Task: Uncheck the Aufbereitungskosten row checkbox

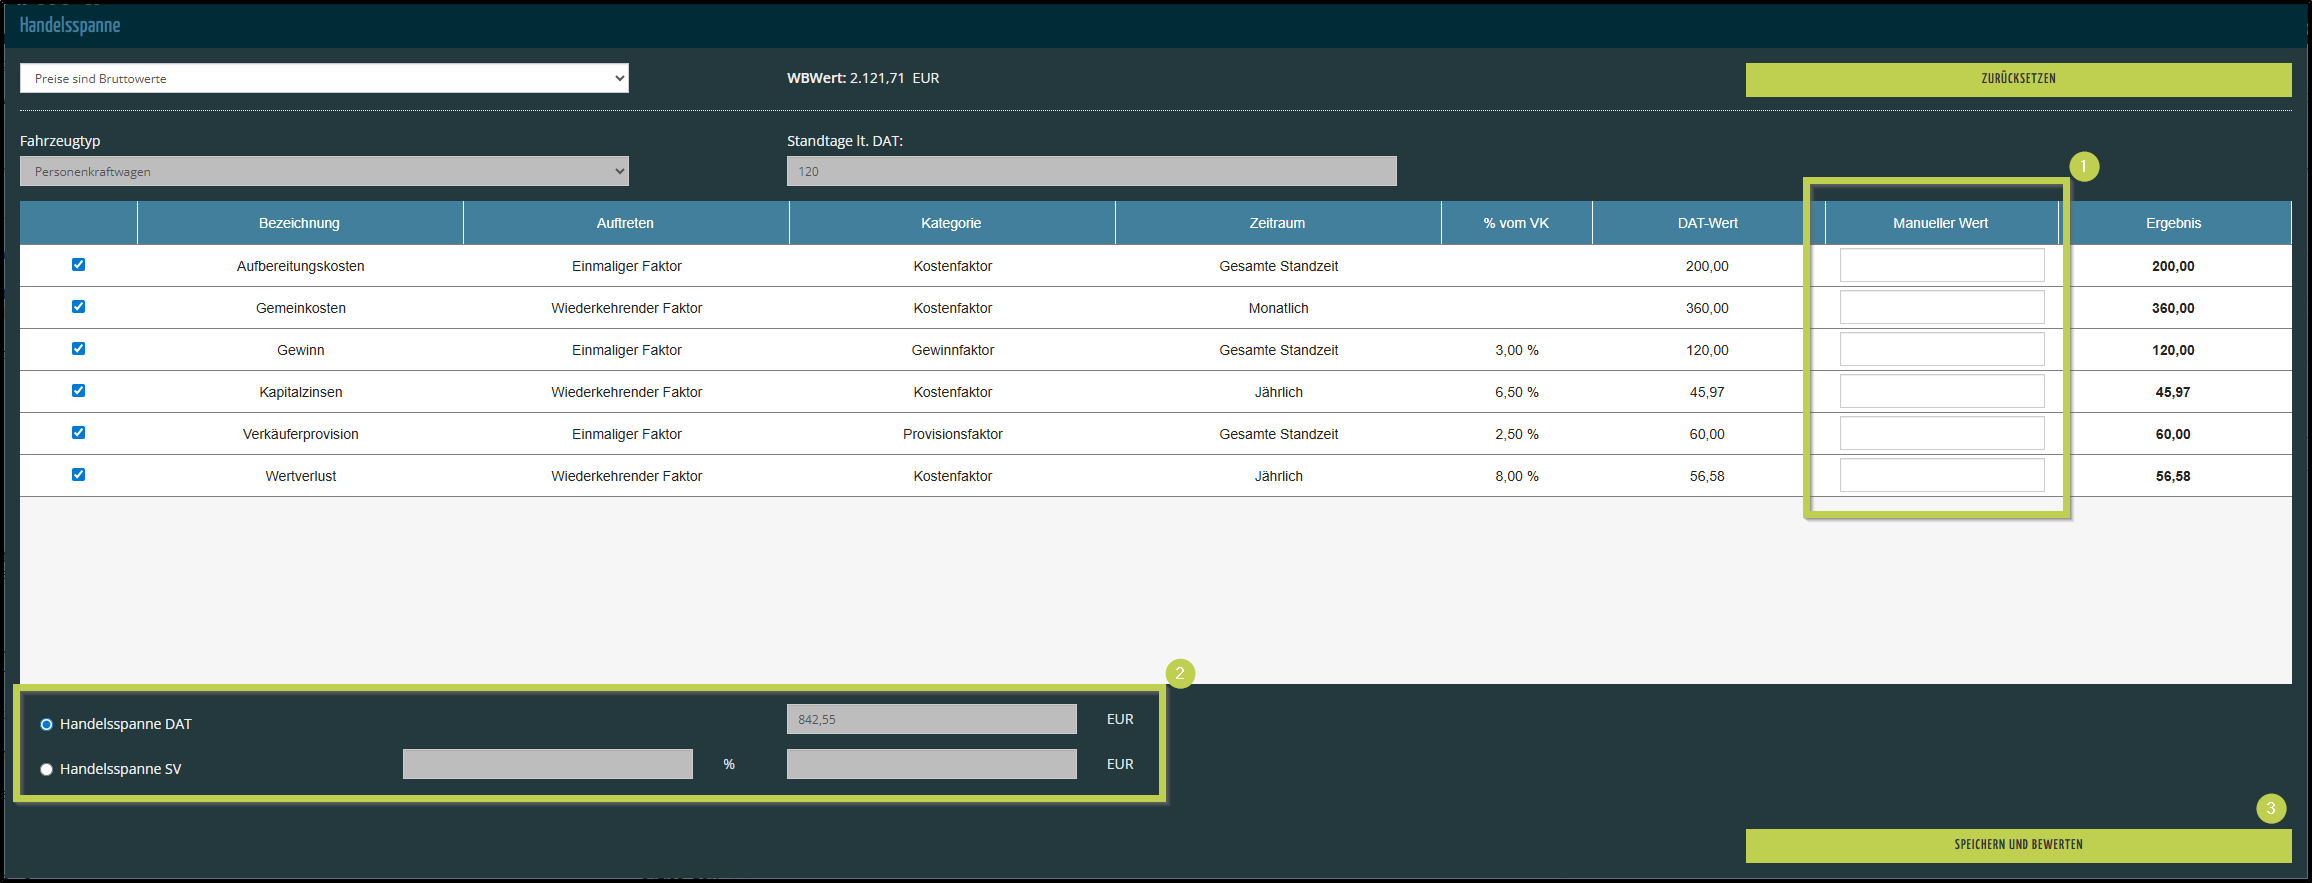Action: tap(78, 265)
